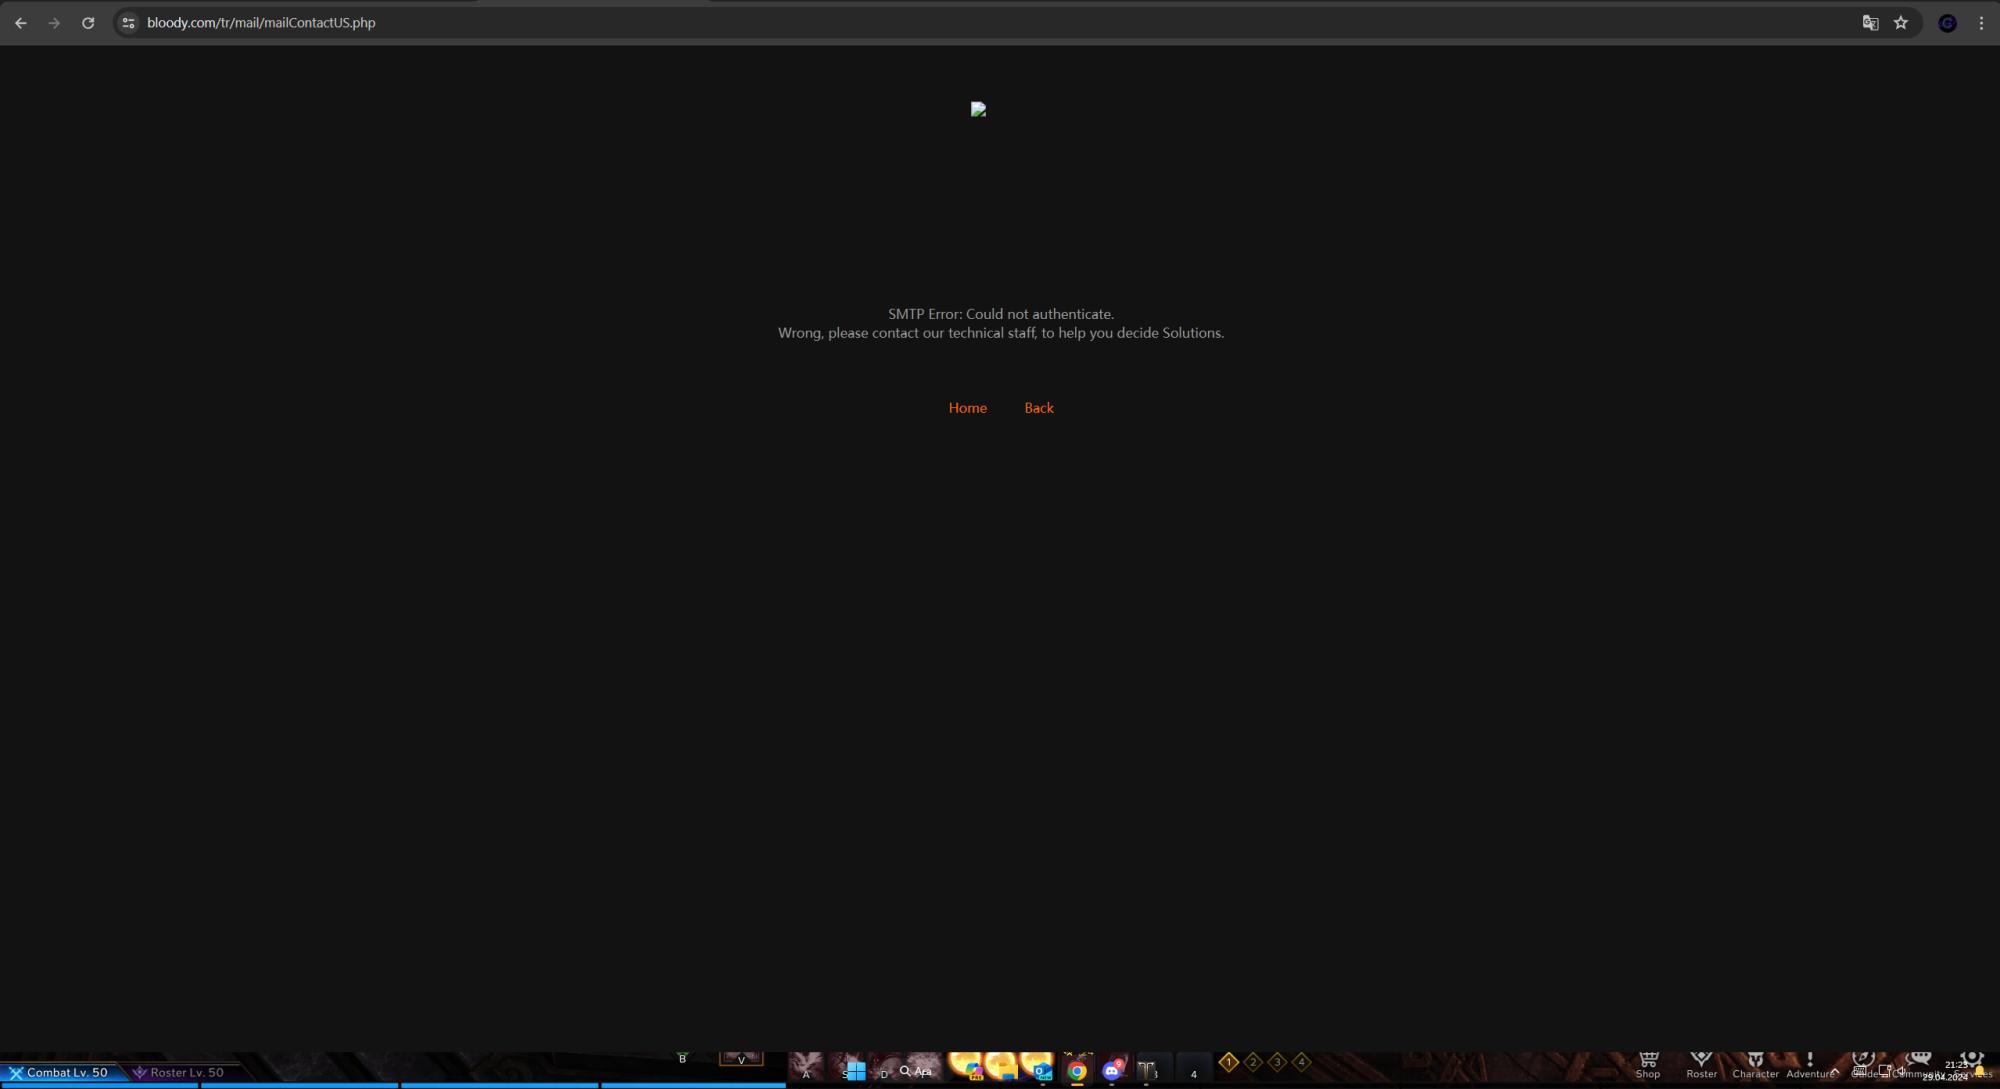This screenshot has height=1089, width=2000.
Task: Bookmark this page with star icon
Action: pos(1900,23)
